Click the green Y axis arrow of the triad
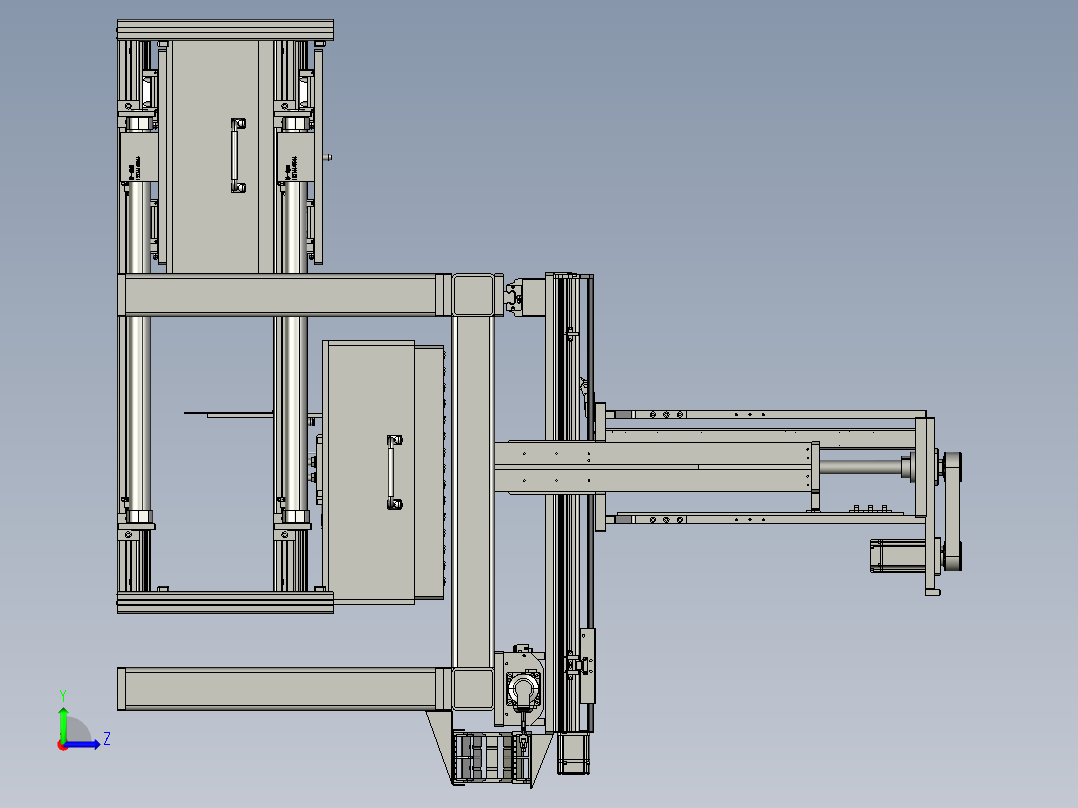1078x808 pixels. point(63,723)
